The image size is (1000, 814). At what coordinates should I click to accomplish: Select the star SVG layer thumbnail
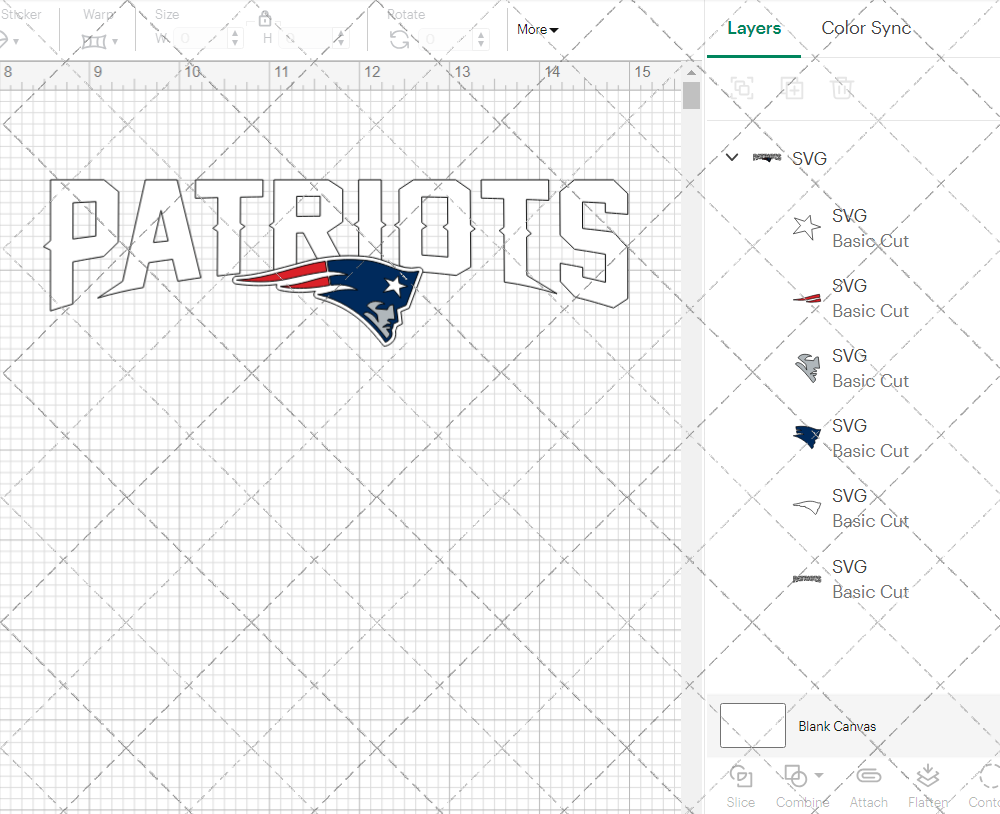[x=807, y=227]
